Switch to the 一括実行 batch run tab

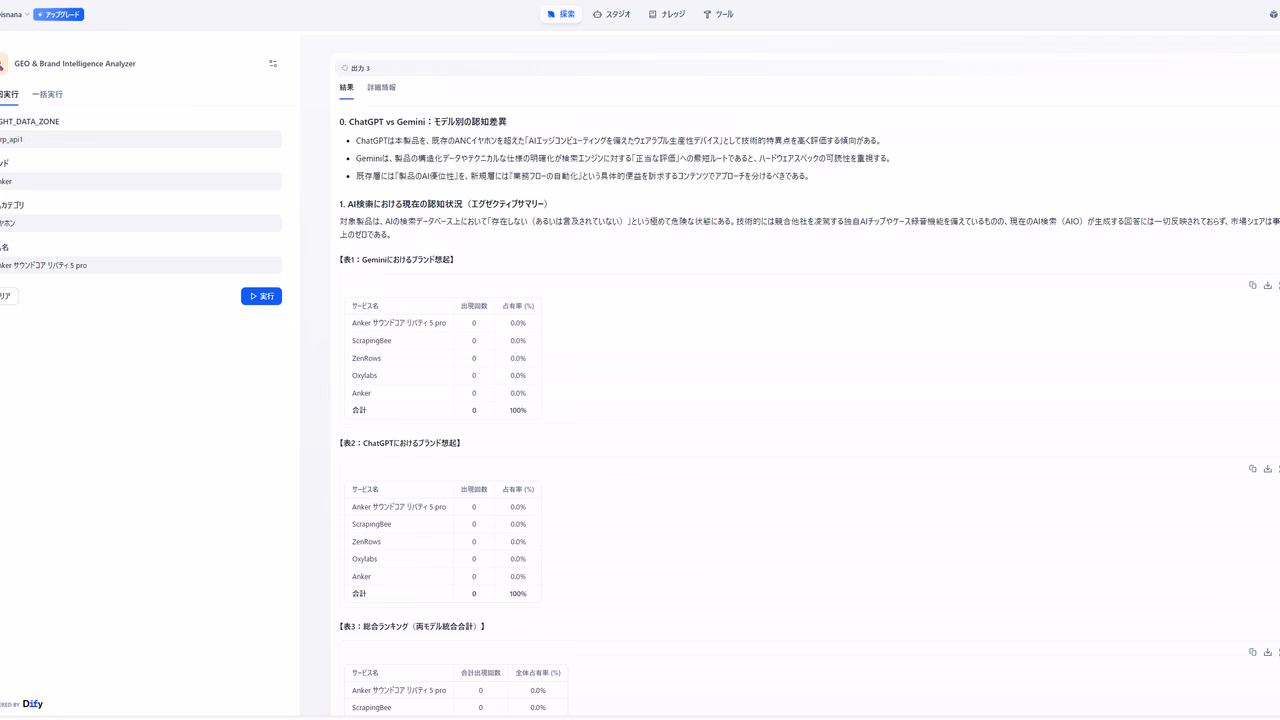(47, 94)
